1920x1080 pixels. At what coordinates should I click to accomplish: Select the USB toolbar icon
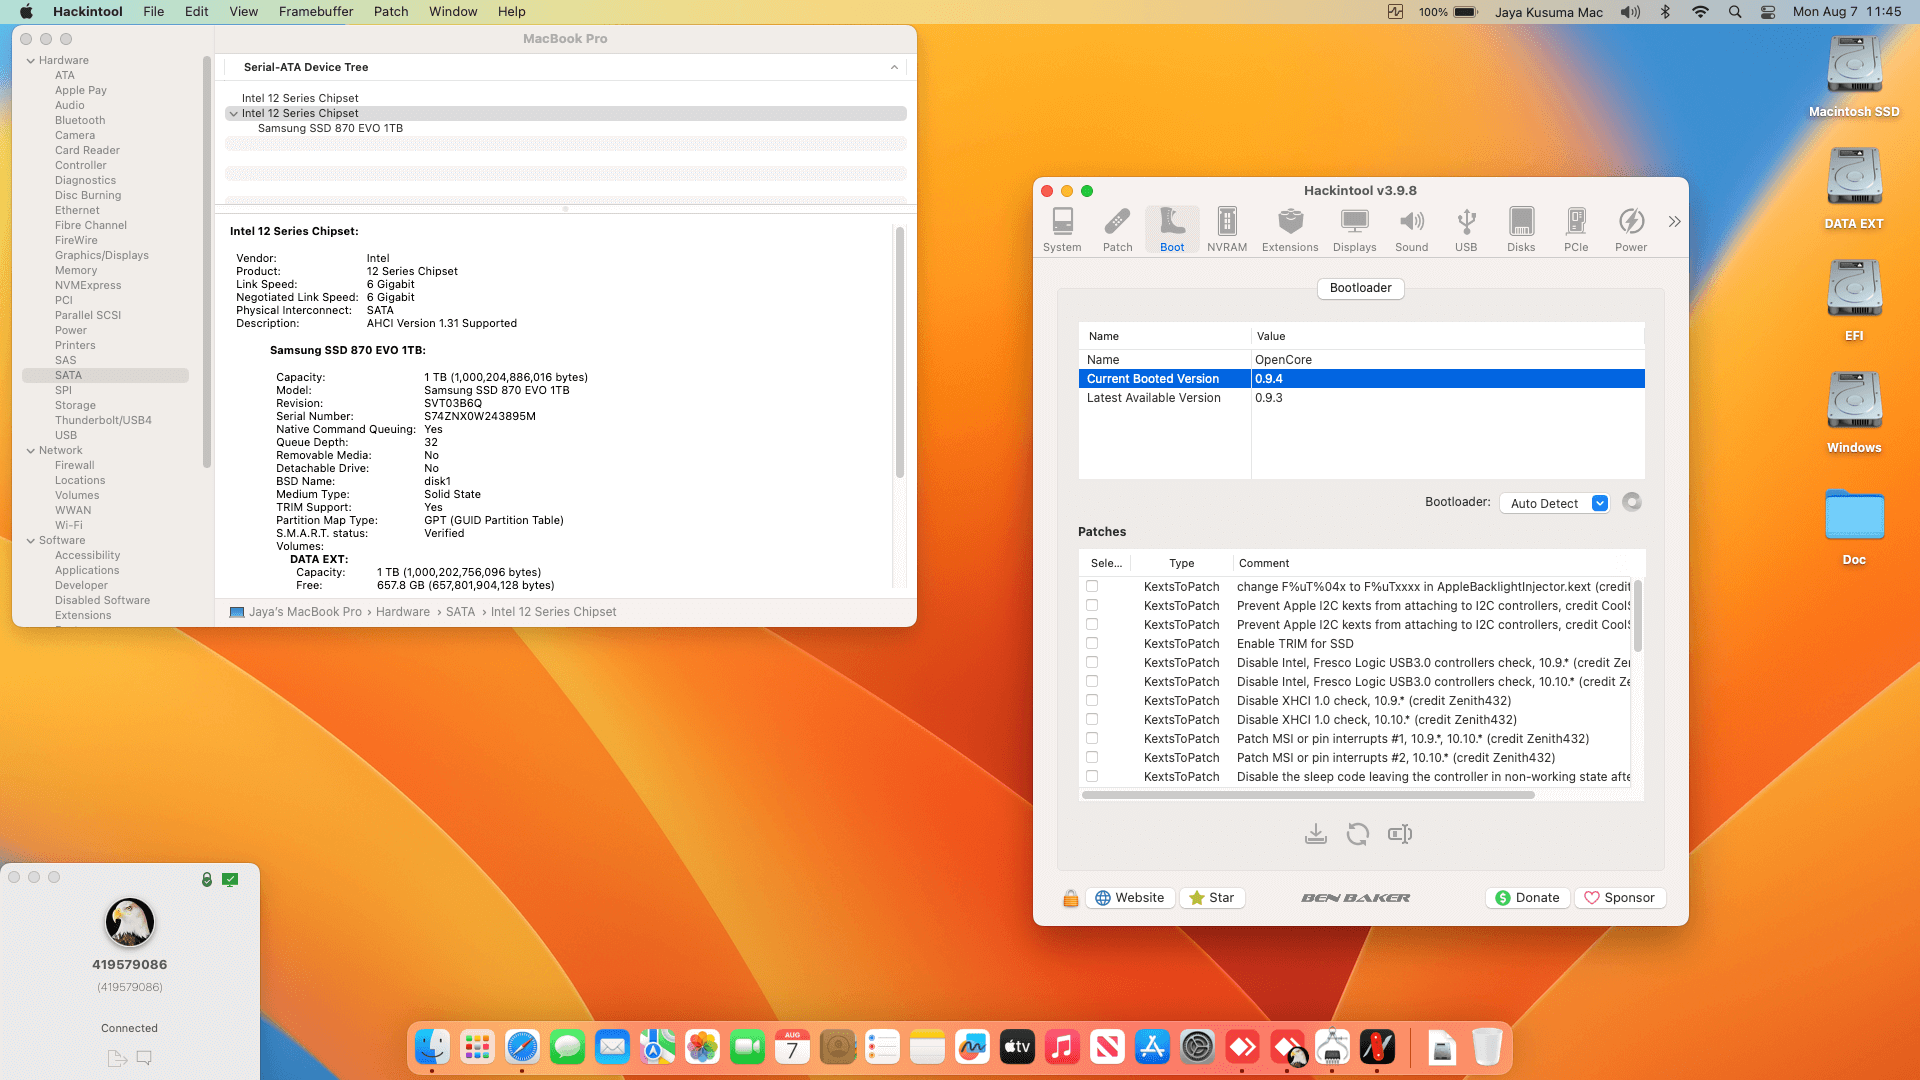[x=1465, y=229]
